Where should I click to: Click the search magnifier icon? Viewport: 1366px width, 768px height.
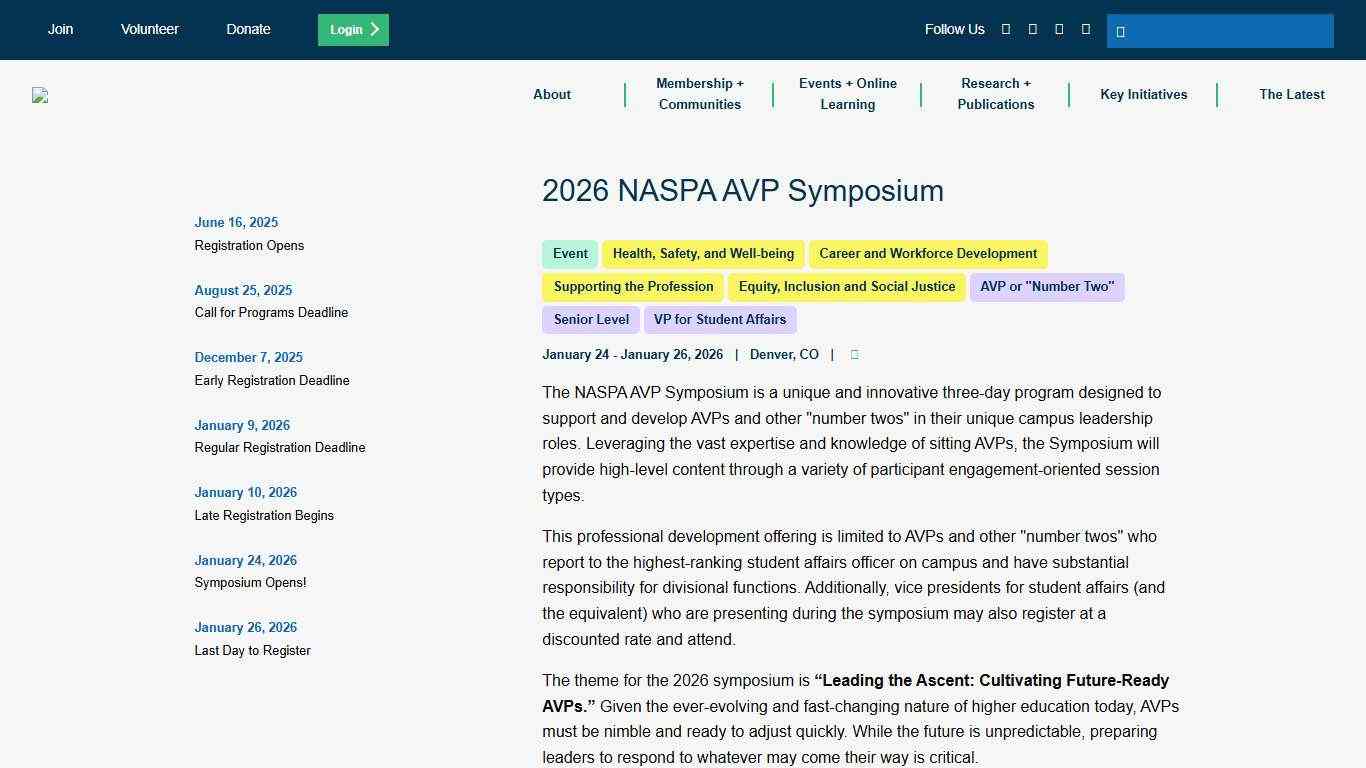[x=1121, y=31]
